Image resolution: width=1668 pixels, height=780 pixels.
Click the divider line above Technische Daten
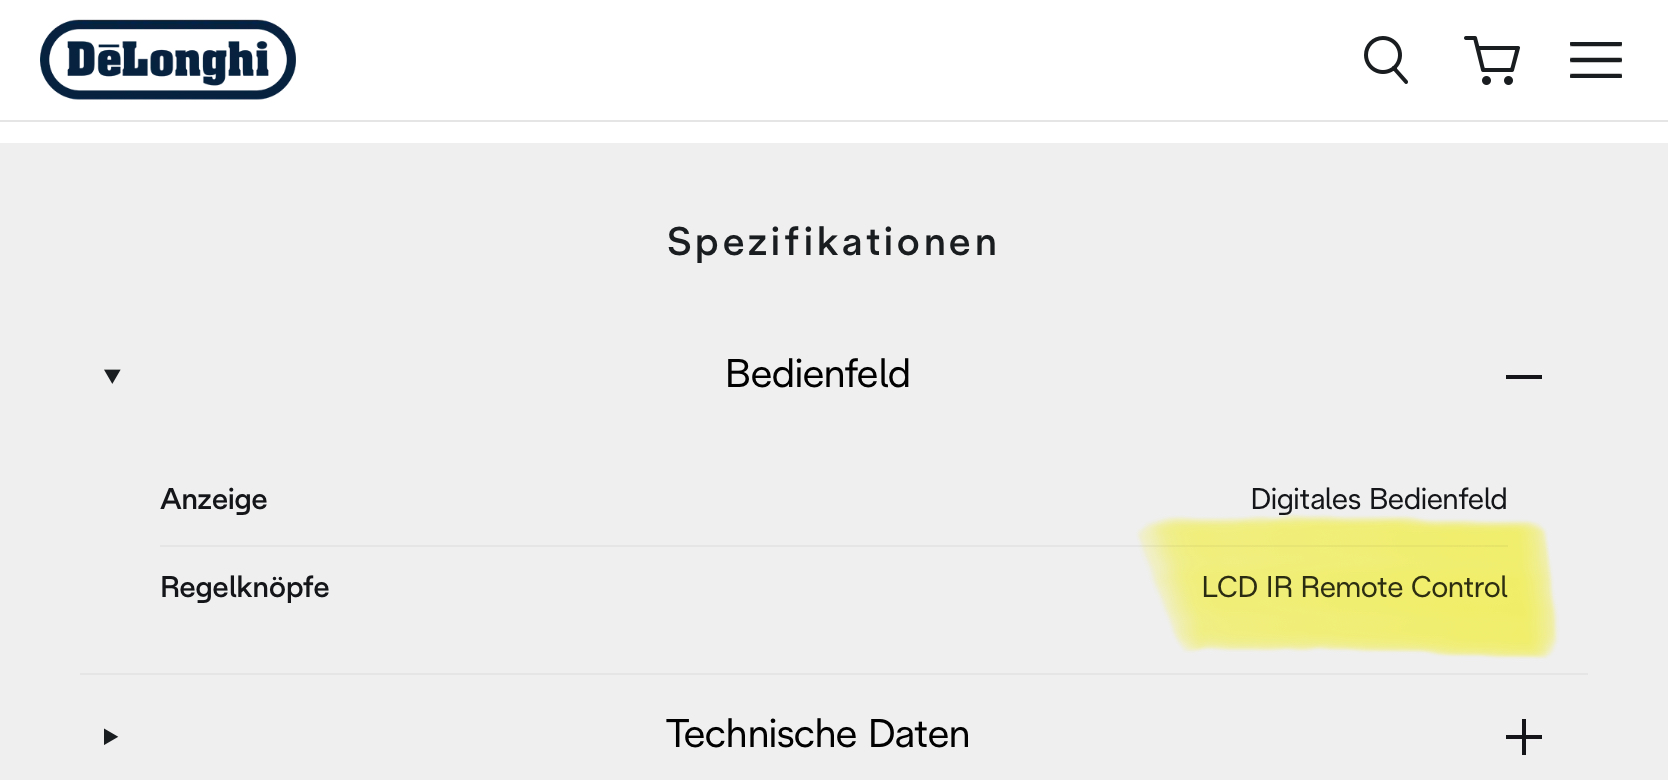pos(700,674)
